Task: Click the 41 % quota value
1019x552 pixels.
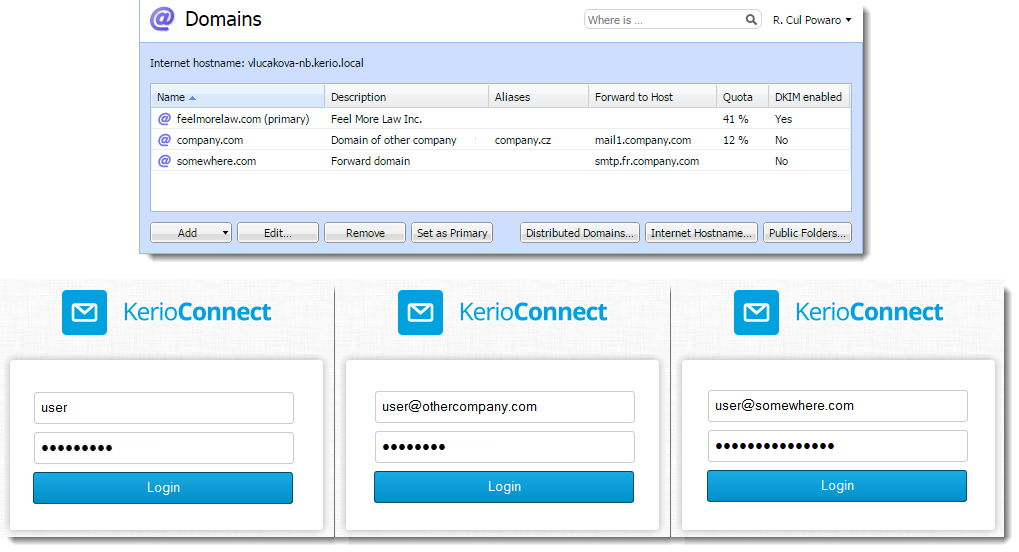Action: click(x=736, y=119)
